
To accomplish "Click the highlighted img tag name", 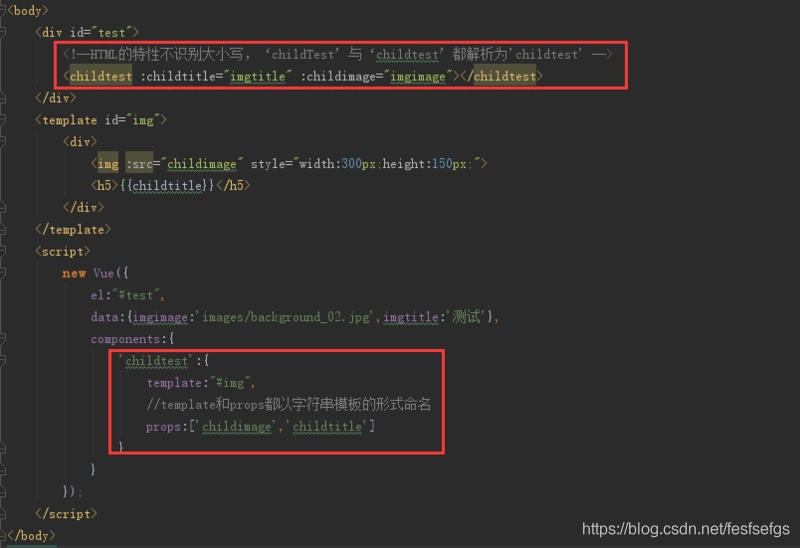I will 108,164.
